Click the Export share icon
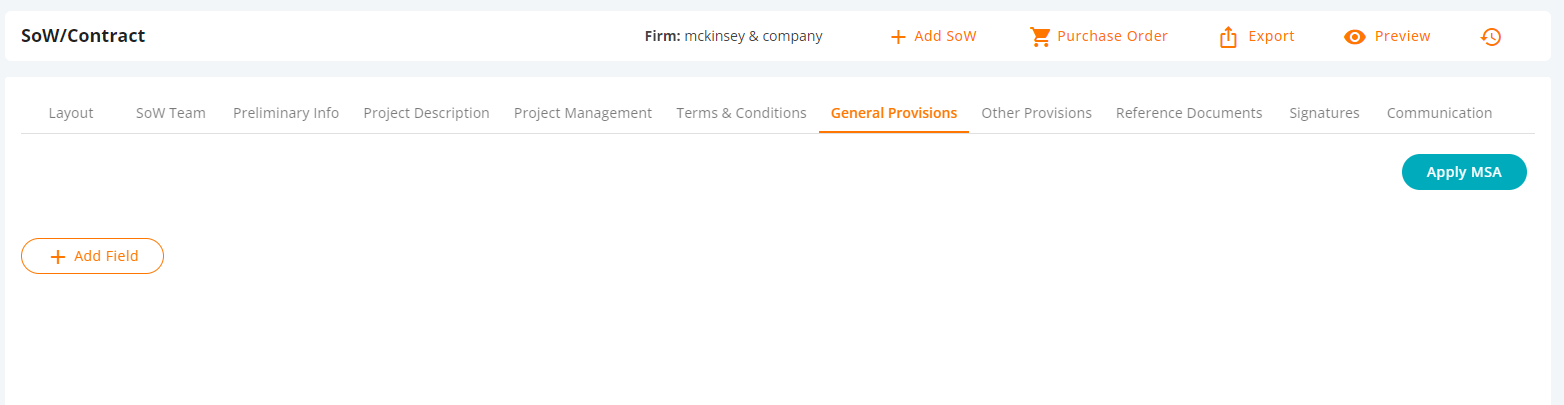The image size is (1564, 405). click(x=1228, y=37)
